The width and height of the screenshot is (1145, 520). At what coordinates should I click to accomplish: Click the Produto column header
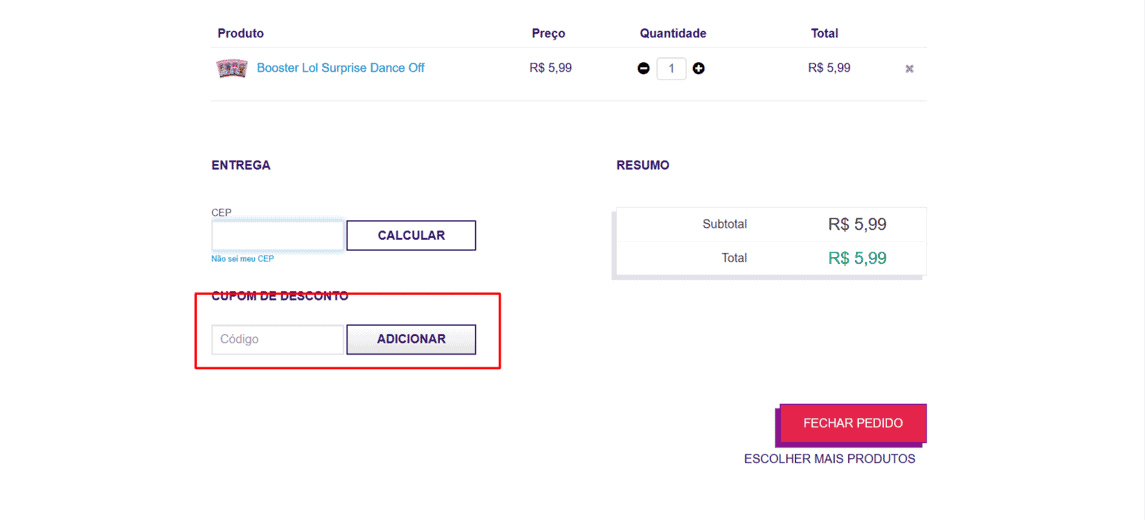coord(240,34)
